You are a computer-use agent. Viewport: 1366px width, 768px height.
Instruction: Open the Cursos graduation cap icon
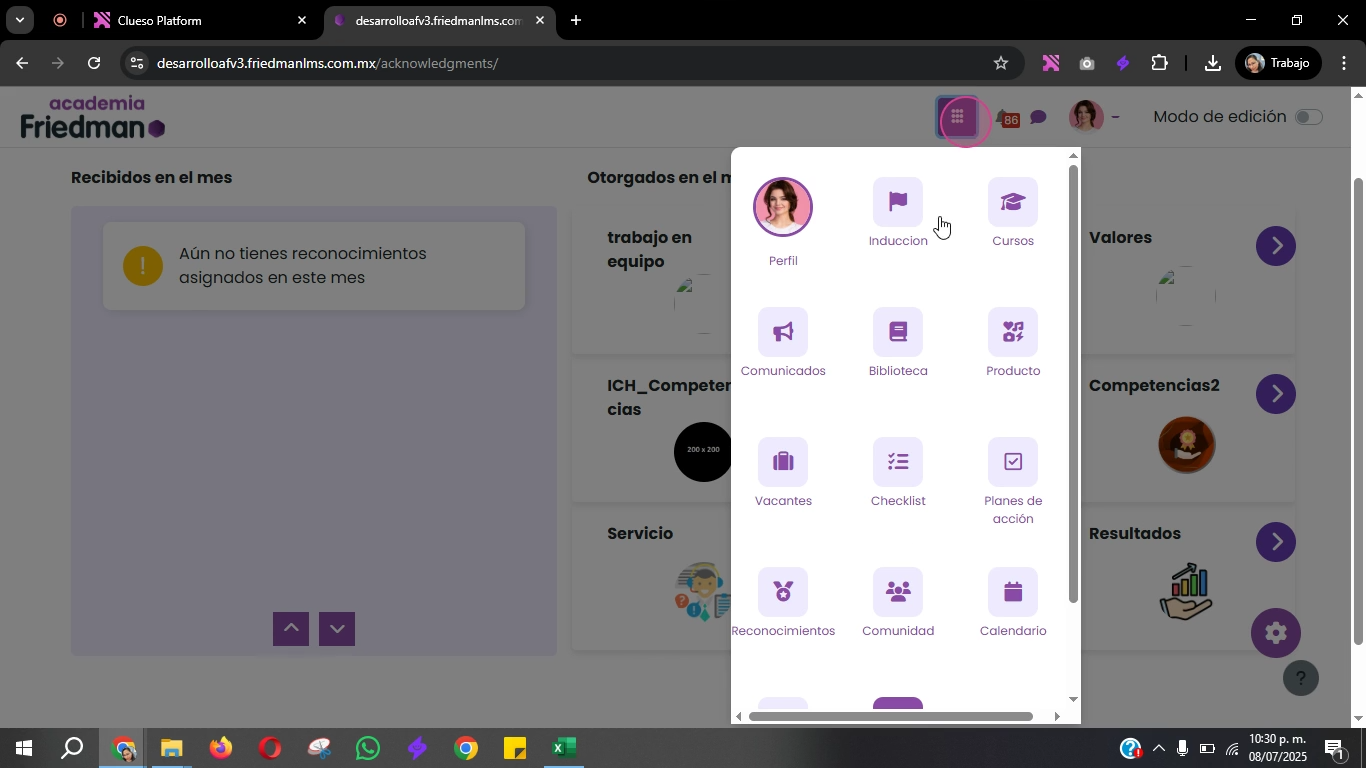[x=1012, y=202]
